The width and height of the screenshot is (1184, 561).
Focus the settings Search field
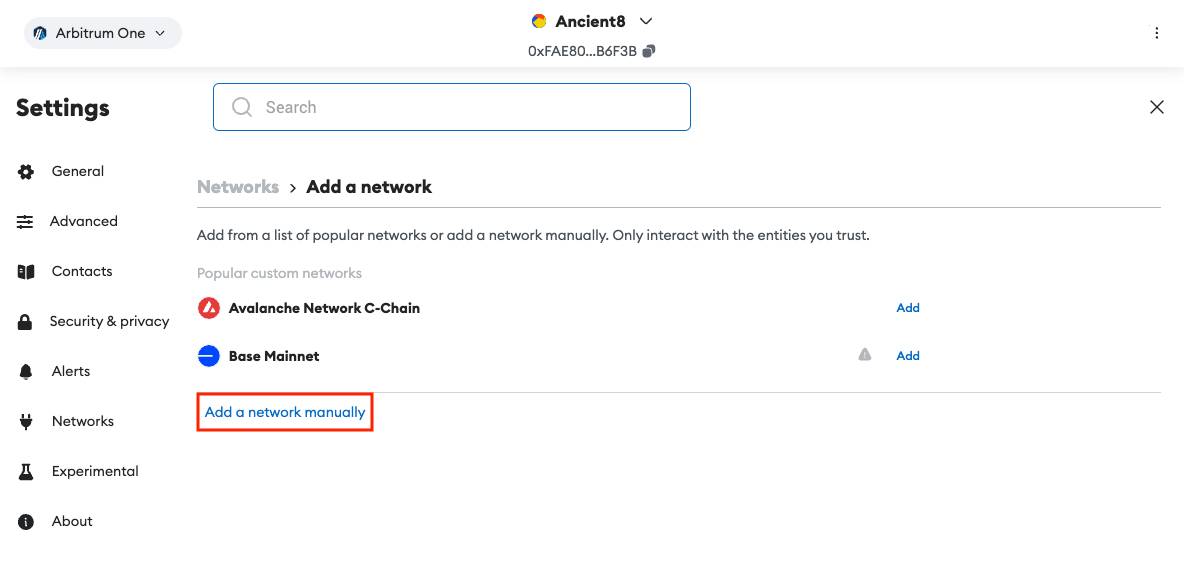pos(452,107)
